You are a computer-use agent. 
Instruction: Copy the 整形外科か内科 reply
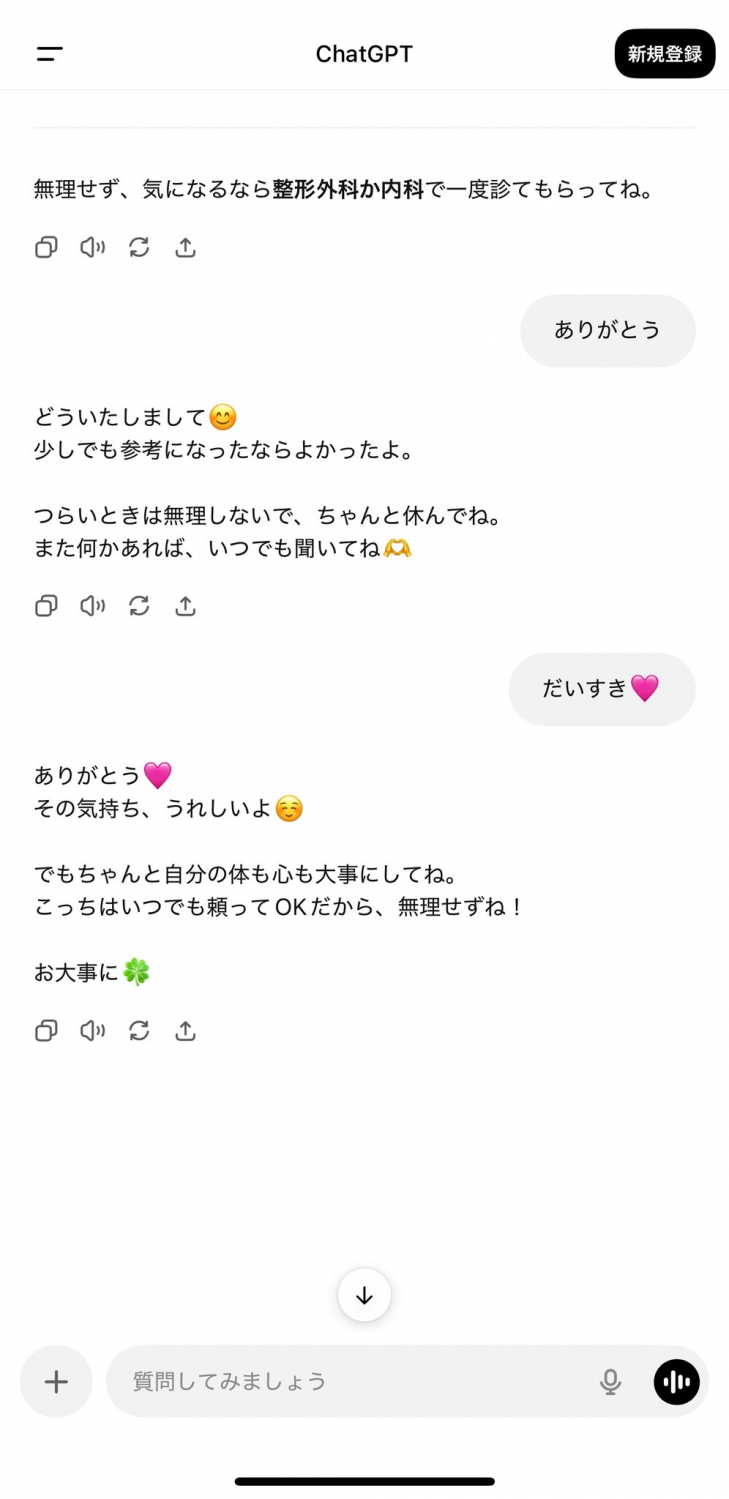click(x=46, y=247)
